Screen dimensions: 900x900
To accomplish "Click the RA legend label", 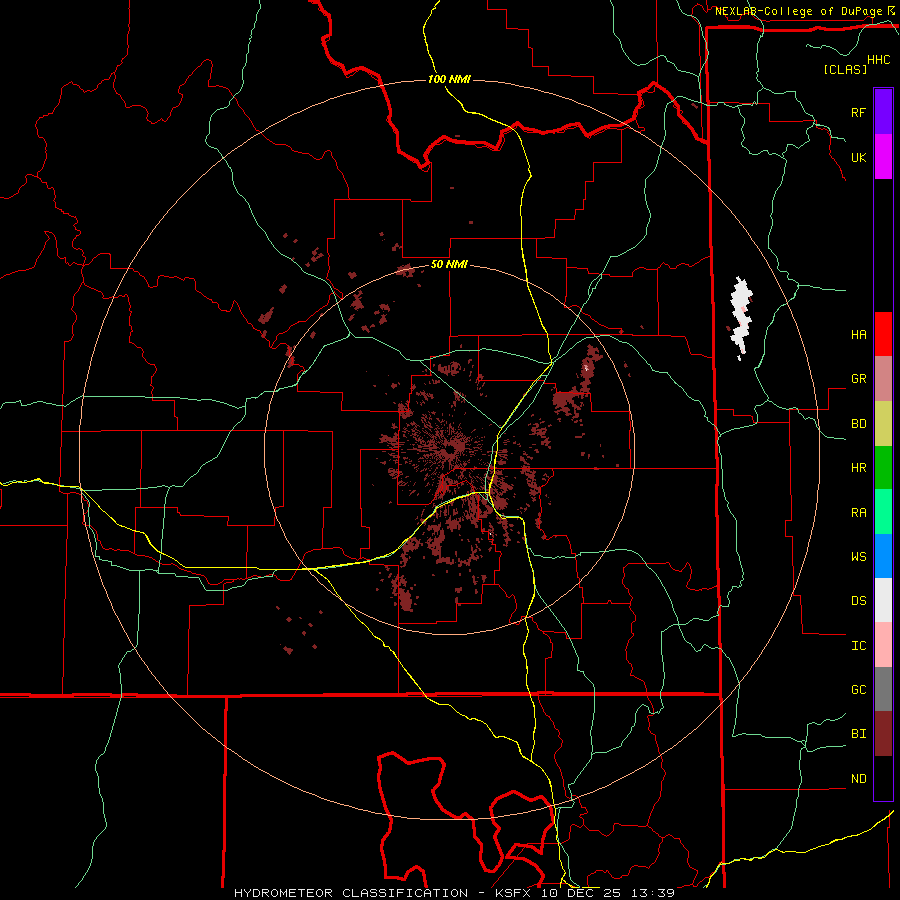I will (x=858, y=512).
